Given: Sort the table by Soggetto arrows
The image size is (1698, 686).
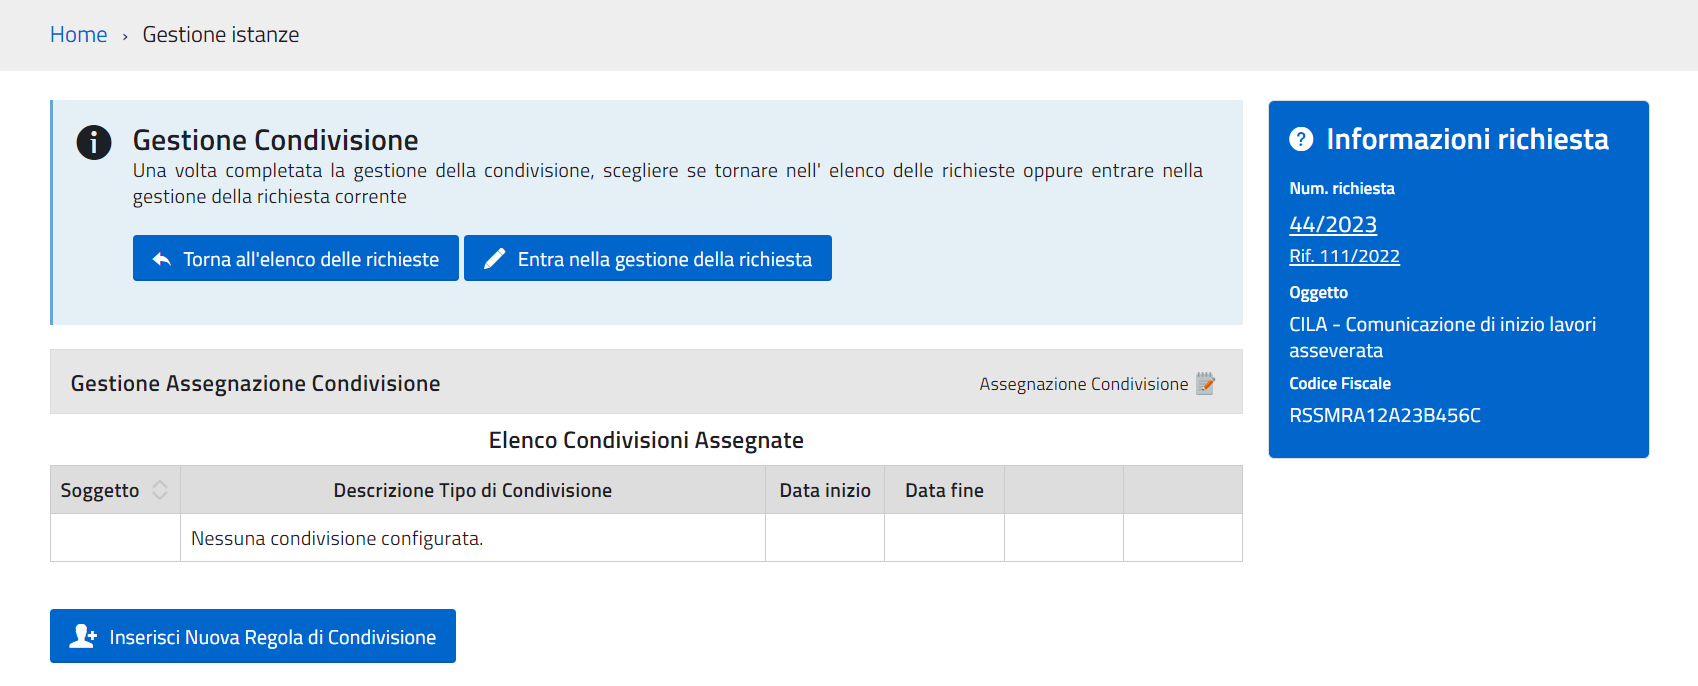Looking at the screenshot, I should point(160,490).
